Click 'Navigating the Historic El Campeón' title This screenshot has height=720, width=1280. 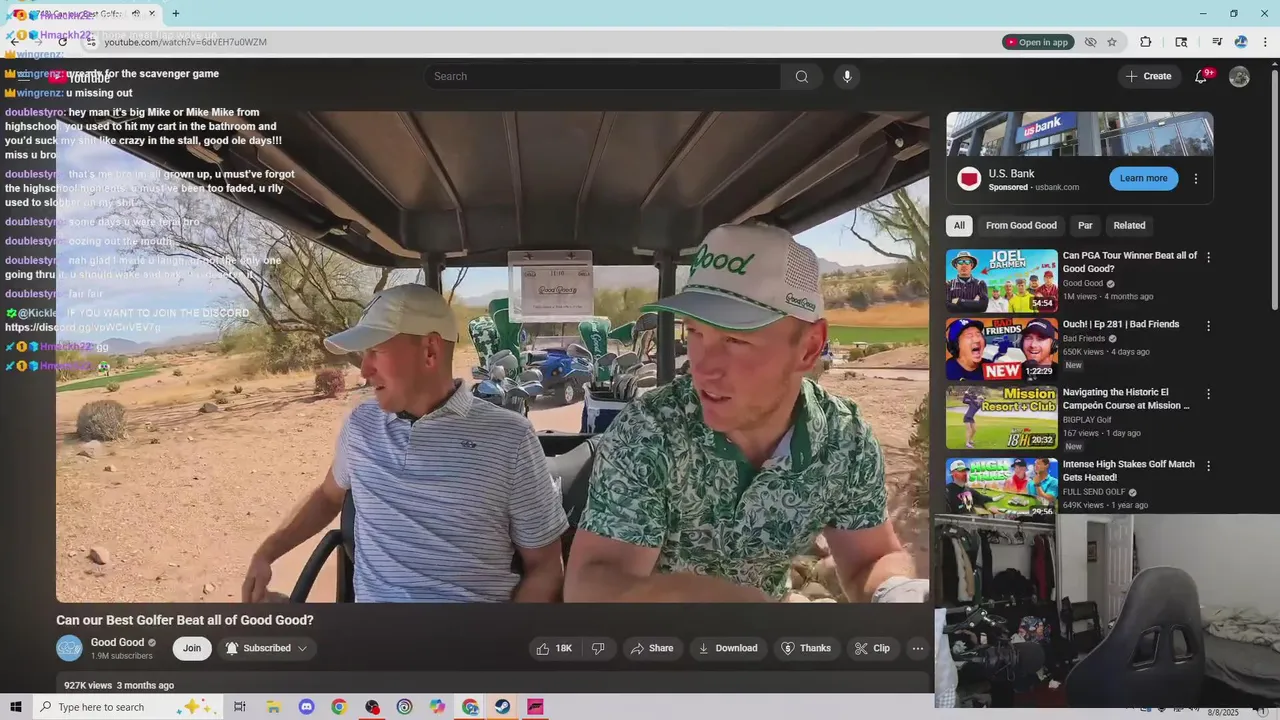coord(1126,399)
